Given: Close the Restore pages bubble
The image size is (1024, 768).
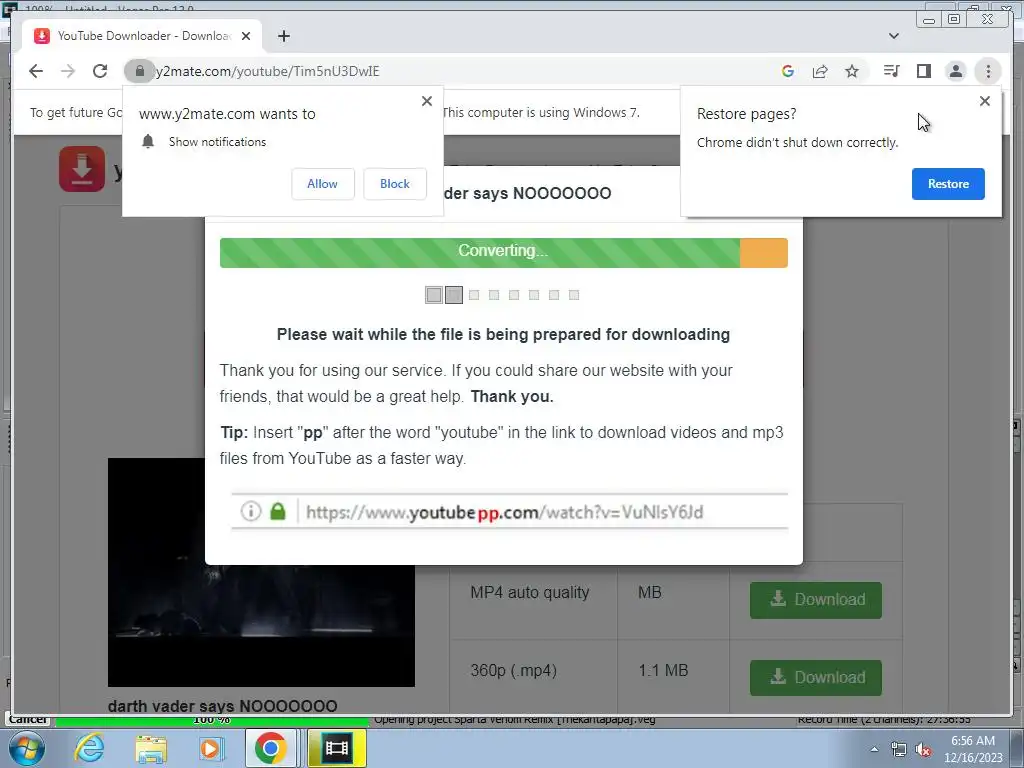Looking at the screenshot, I should (984, 101).
